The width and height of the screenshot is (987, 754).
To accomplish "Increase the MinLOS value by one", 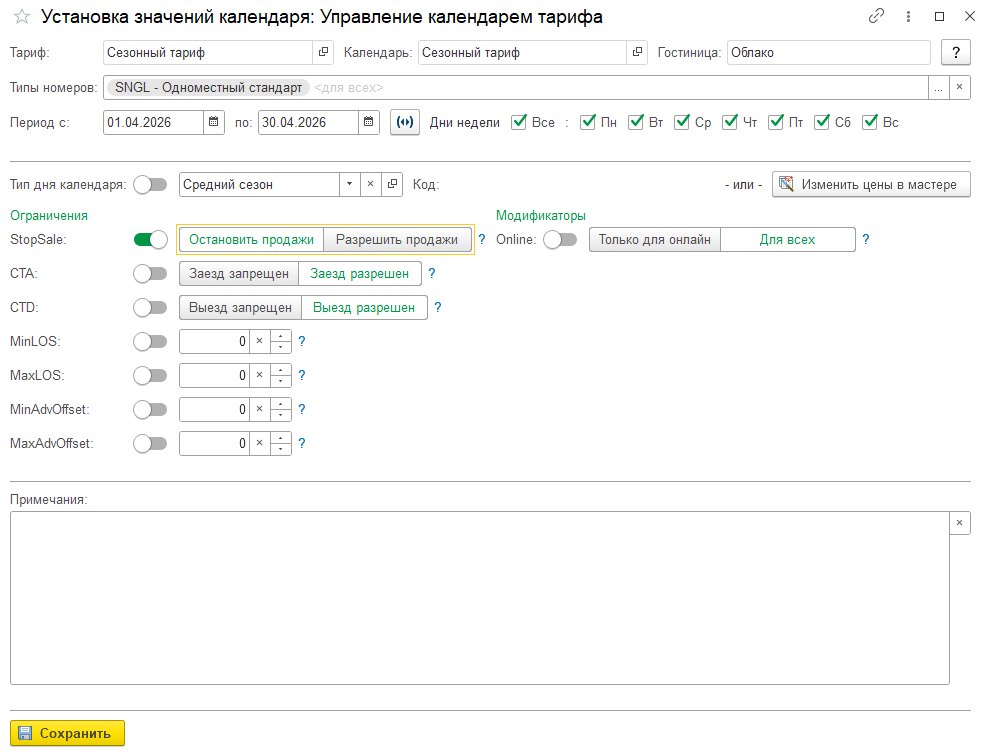I will pyautogui.click(x=281, y=336).
